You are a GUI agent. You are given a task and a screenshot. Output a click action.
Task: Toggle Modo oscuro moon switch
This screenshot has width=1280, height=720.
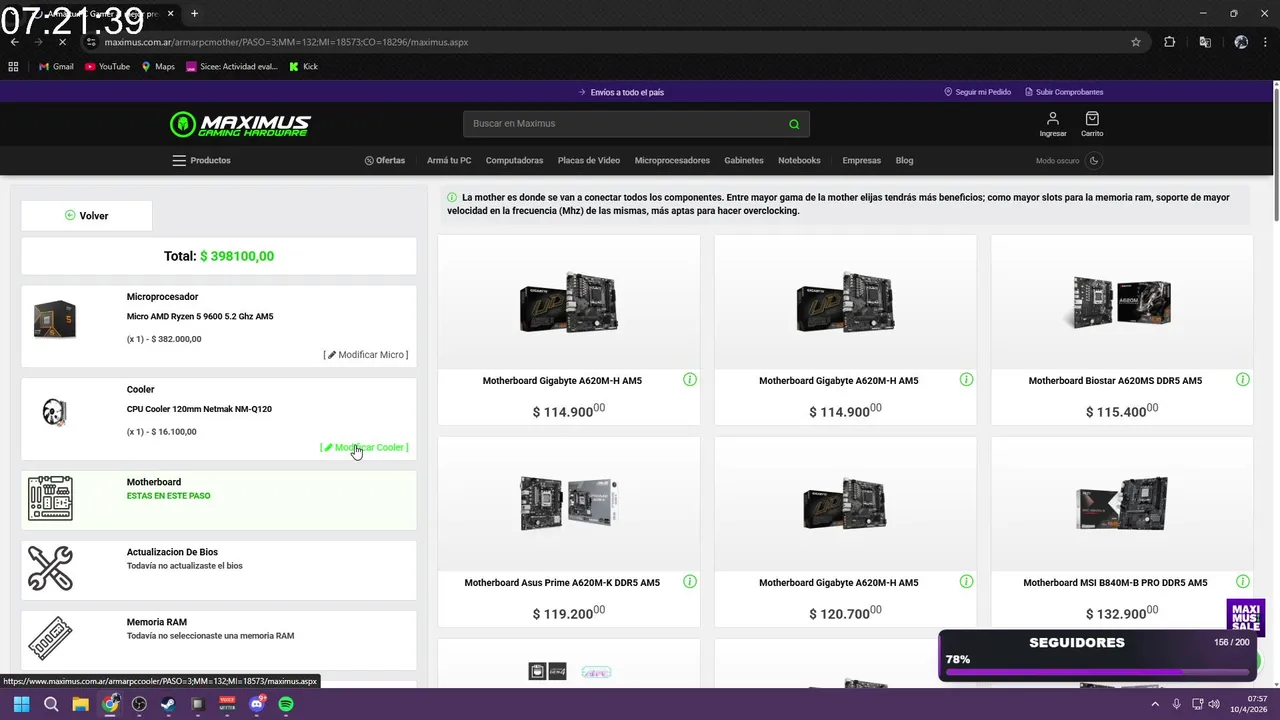(1094, 160)
